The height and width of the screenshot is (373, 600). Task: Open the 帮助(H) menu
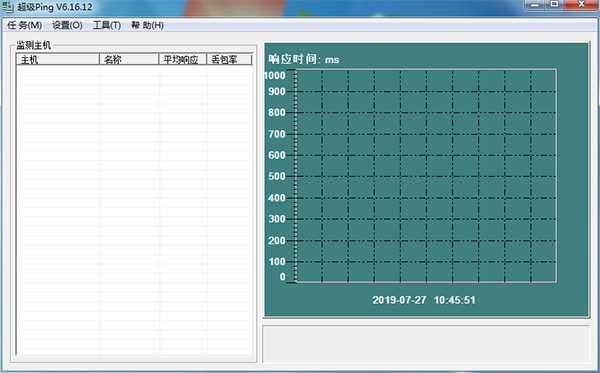pyautogui.click(x=147, y=25)
